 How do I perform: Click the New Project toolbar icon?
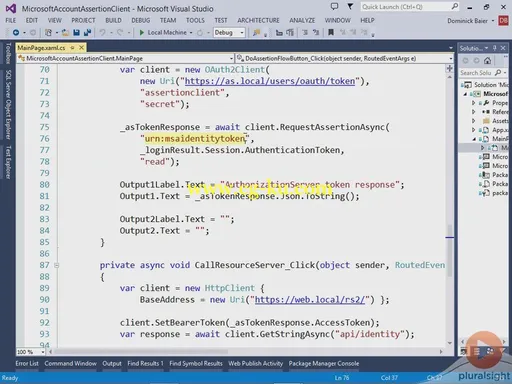click(x=49, y=33)
